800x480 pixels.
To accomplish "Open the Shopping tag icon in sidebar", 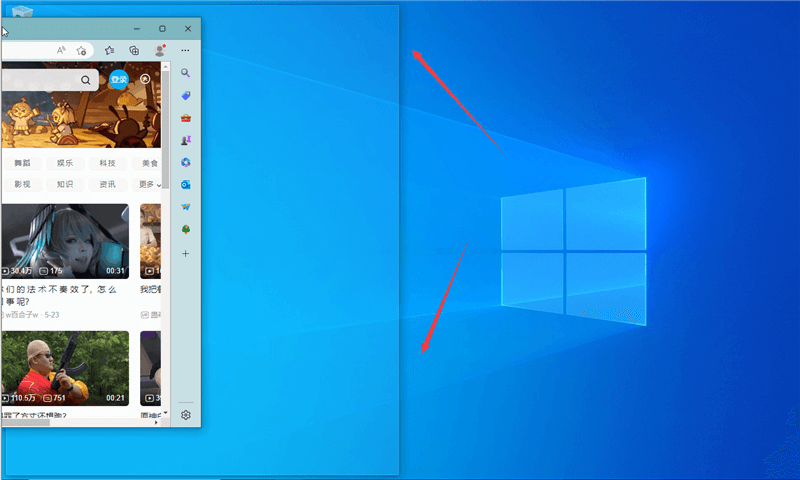I will click(x=185, y=96).
